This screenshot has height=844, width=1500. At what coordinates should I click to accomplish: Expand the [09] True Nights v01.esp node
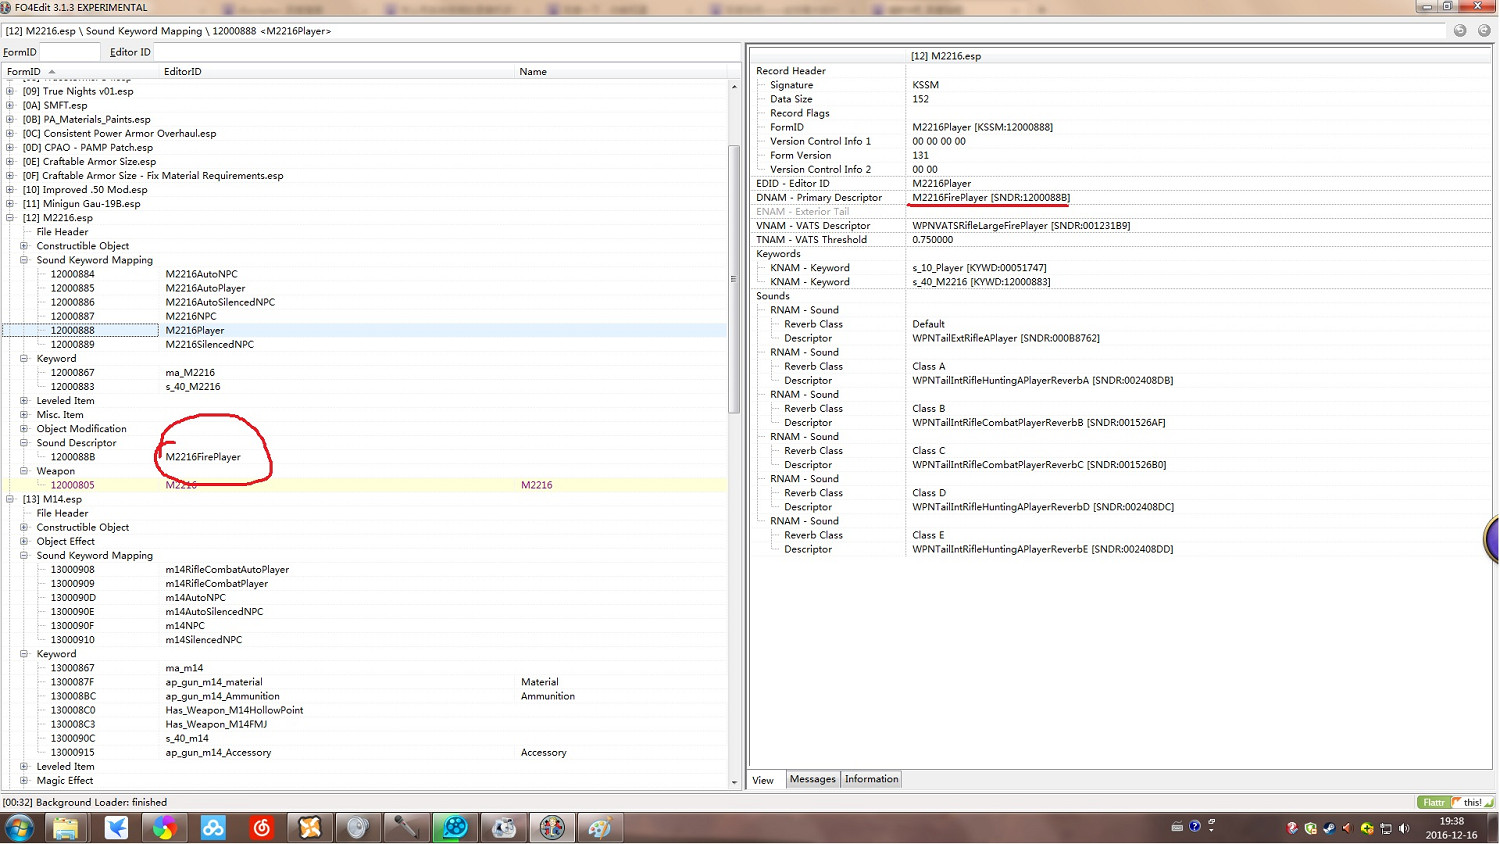(10, 91)
